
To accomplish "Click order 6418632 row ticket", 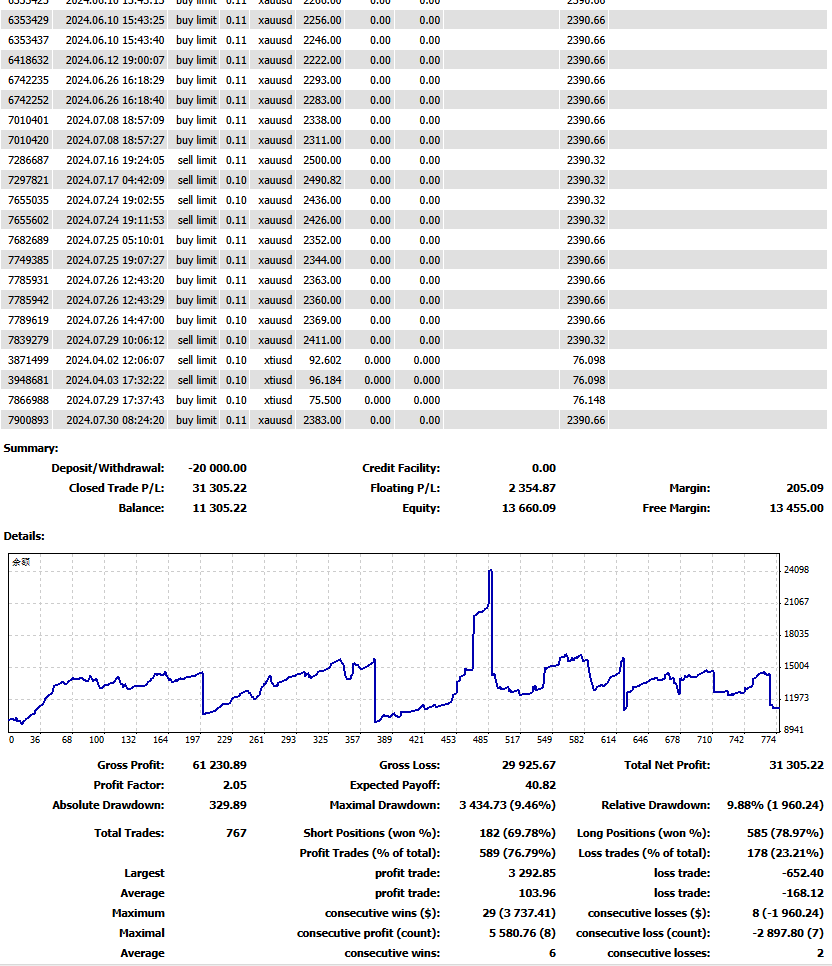I will 28,60.
